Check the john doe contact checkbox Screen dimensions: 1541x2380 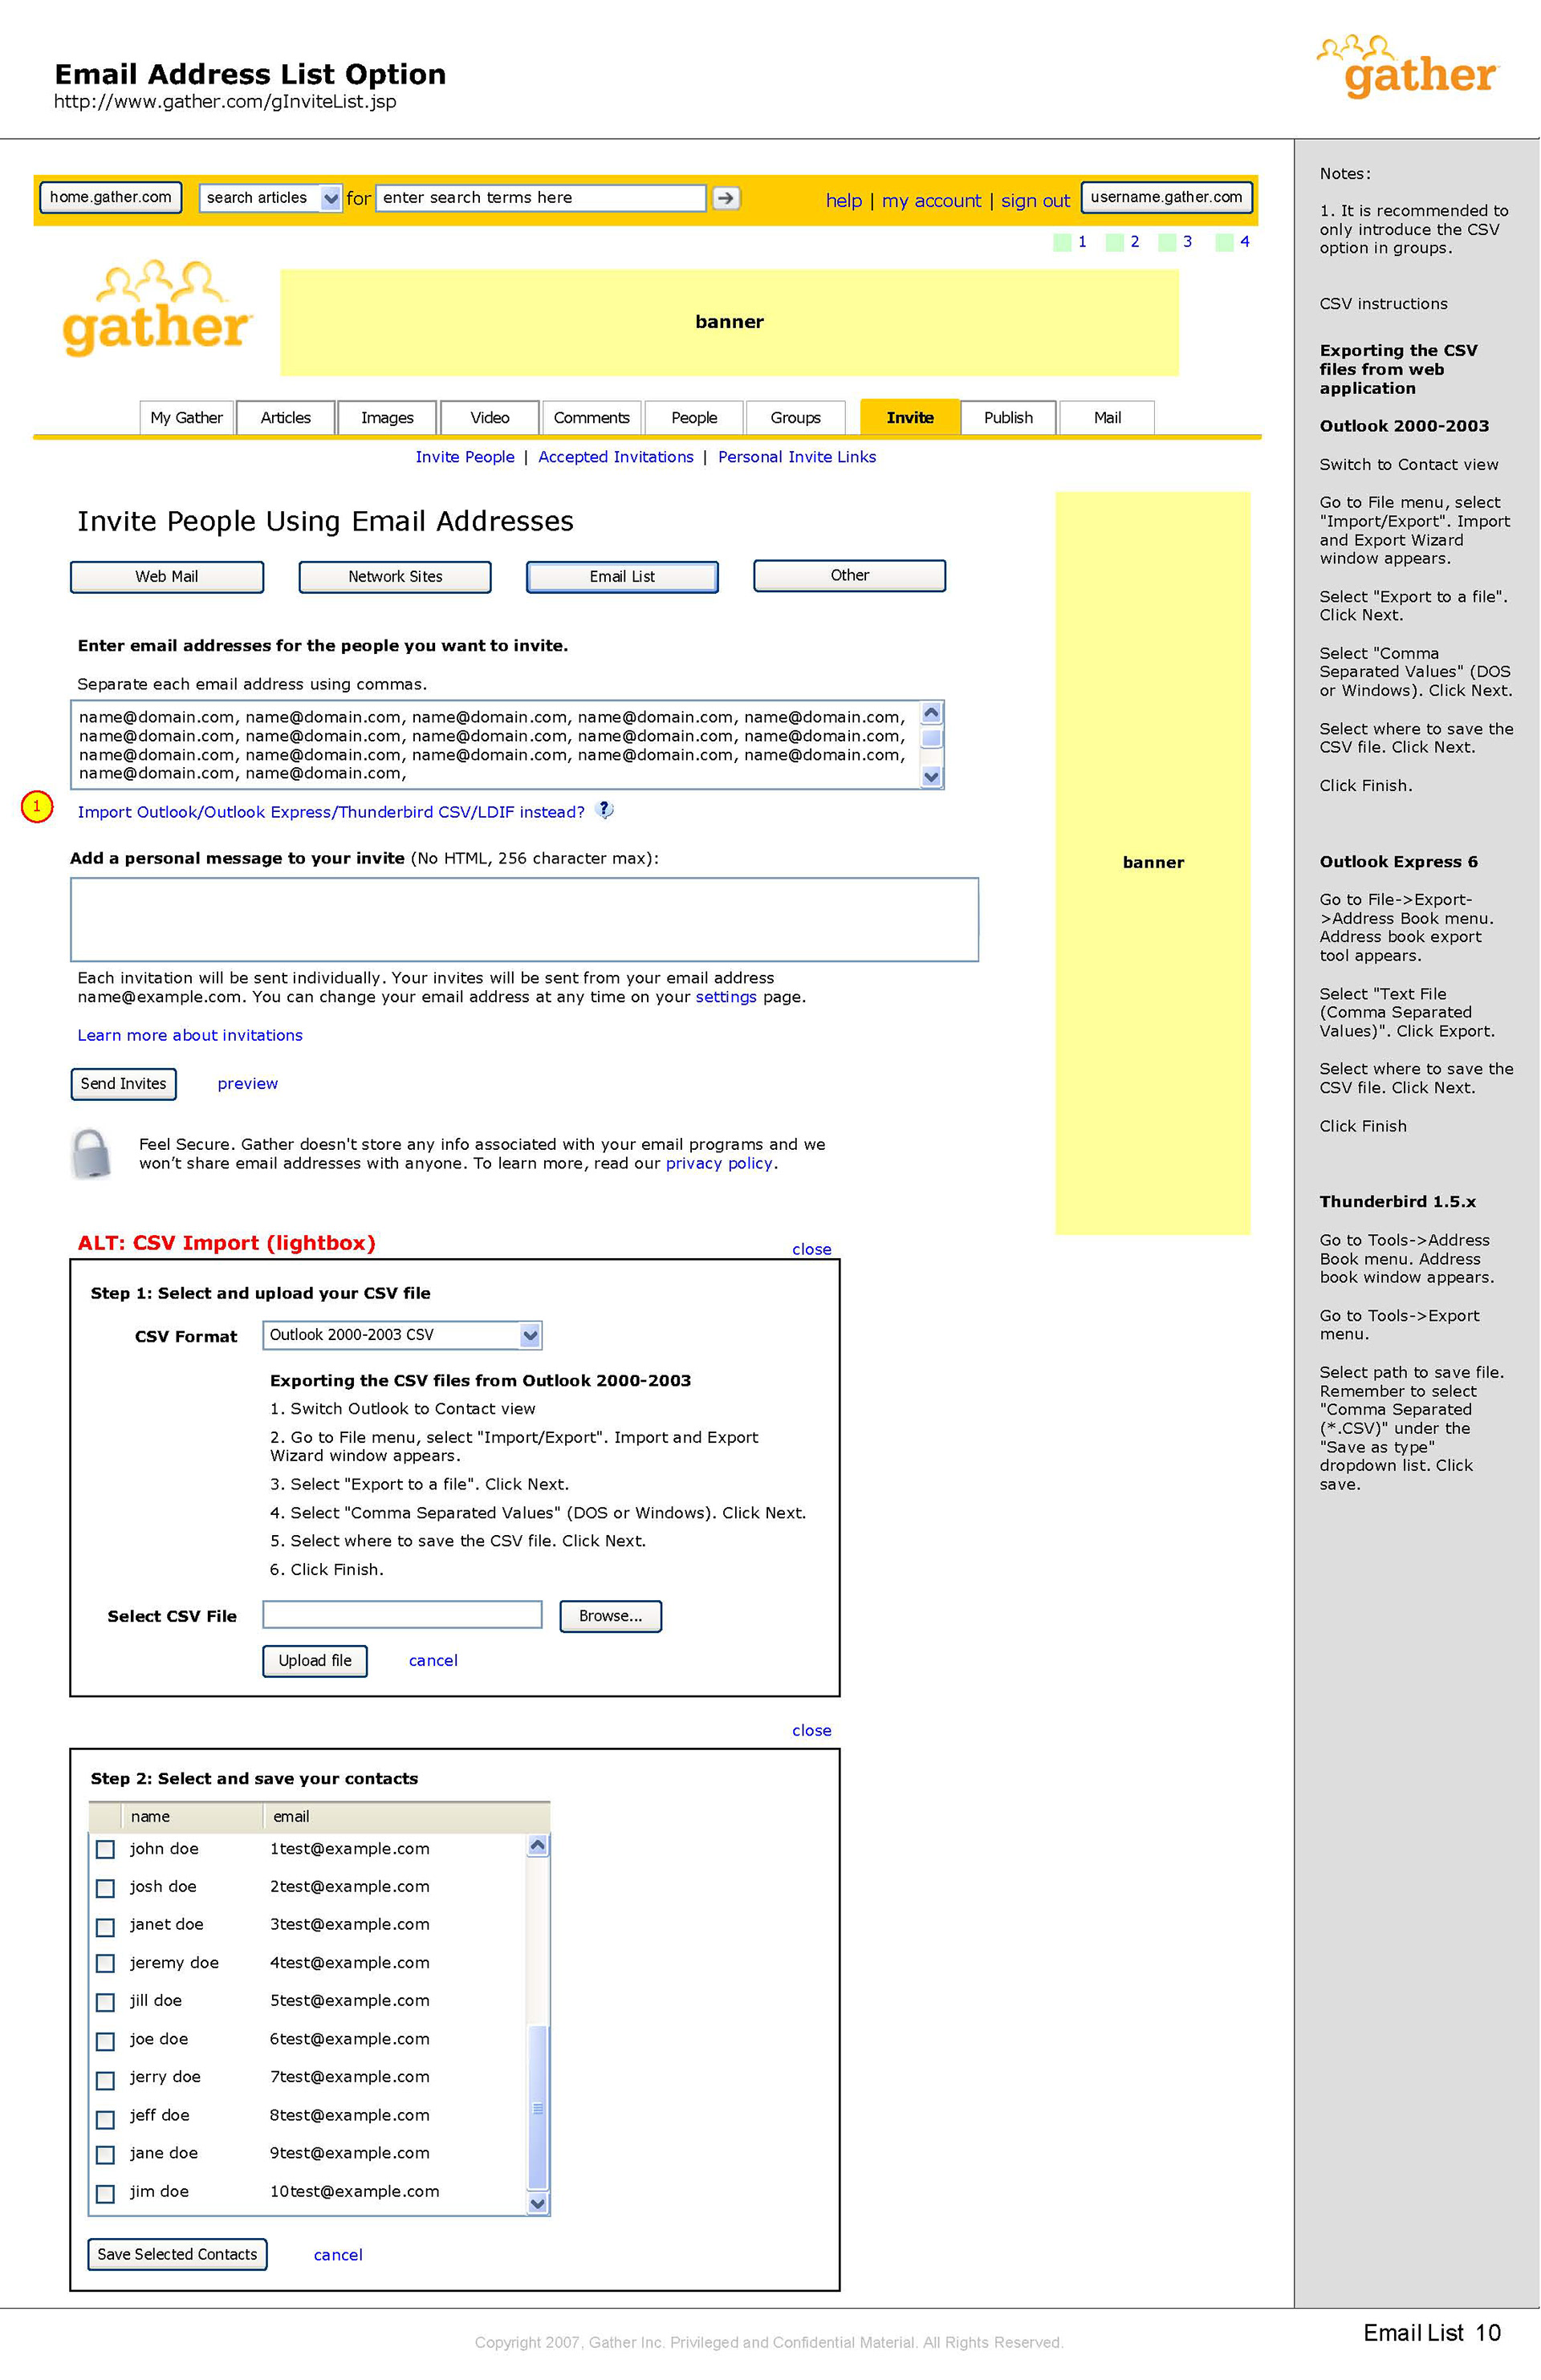click(x=105, y=1849)
